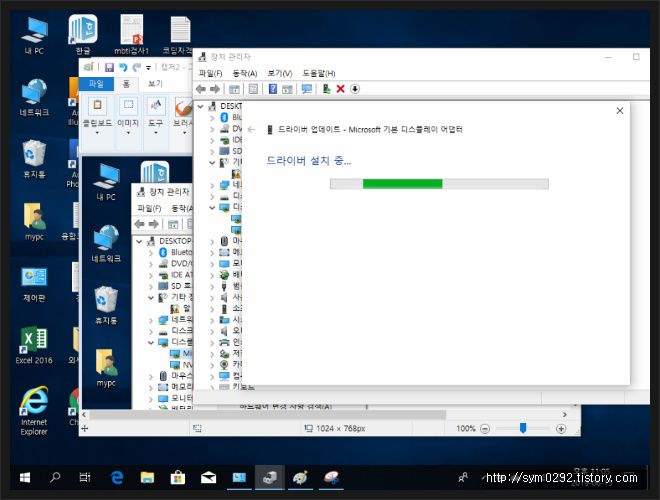Open the Properties sheet icon in Device Manager toolbar
660x500 pixels.
click(x=253, y=89)
